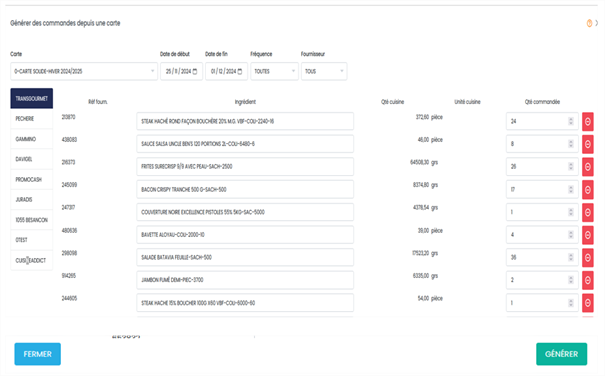Edit the SALADE BATAVIA FEUILLE ingredient field
This screenshot has width=605, height=376.
point(245,257)
